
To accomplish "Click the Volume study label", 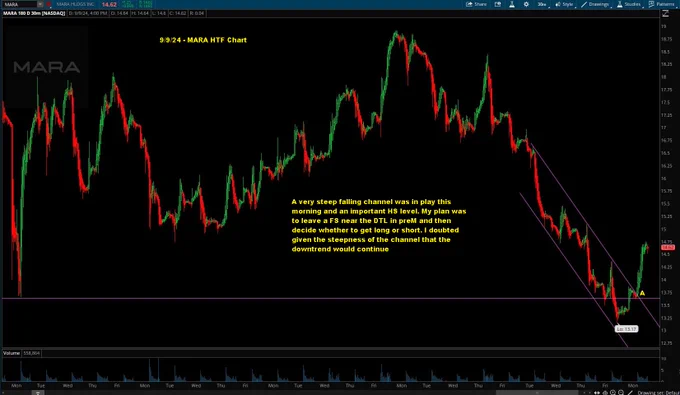I will (x=11, y=353).
